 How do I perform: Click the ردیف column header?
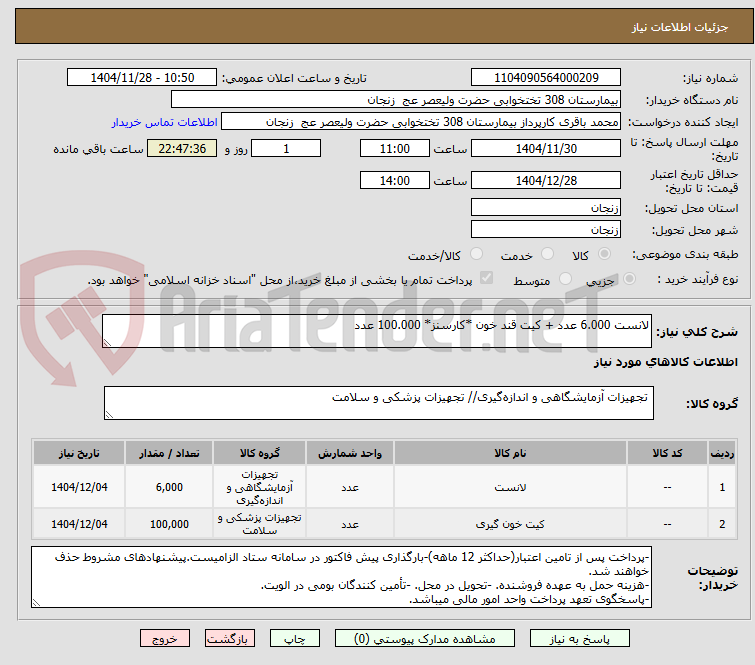(722, 453)
